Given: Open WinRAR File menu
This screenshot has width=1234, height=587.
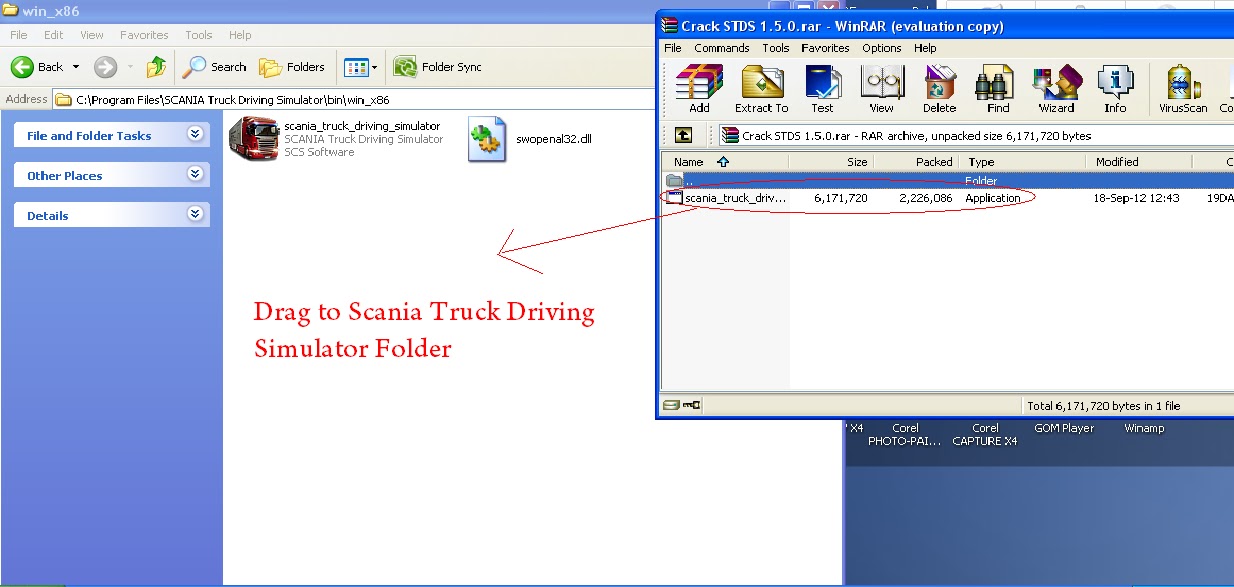Looking at the screenshot, I should 673,47.
